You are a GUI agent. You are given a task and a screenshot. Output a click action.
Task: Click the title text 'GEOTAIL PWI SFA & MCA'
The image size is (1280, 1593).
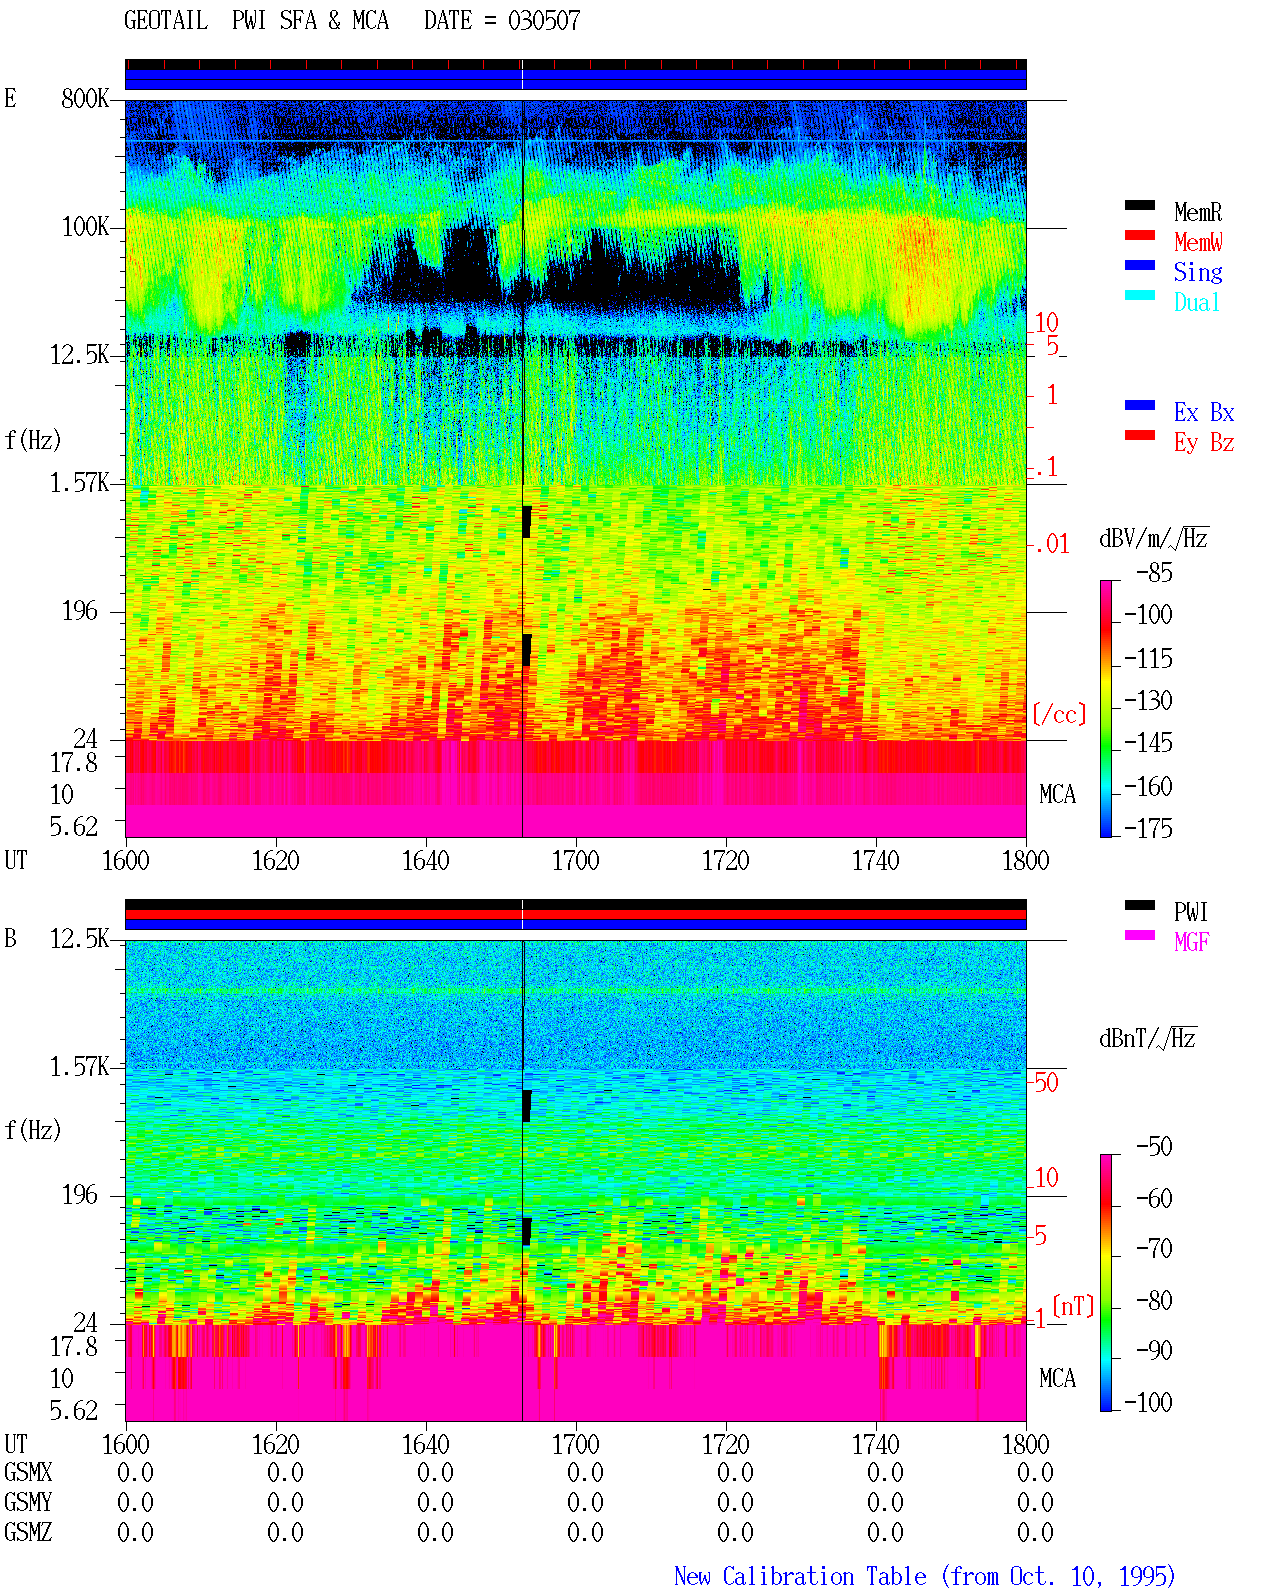pos(256,21)
